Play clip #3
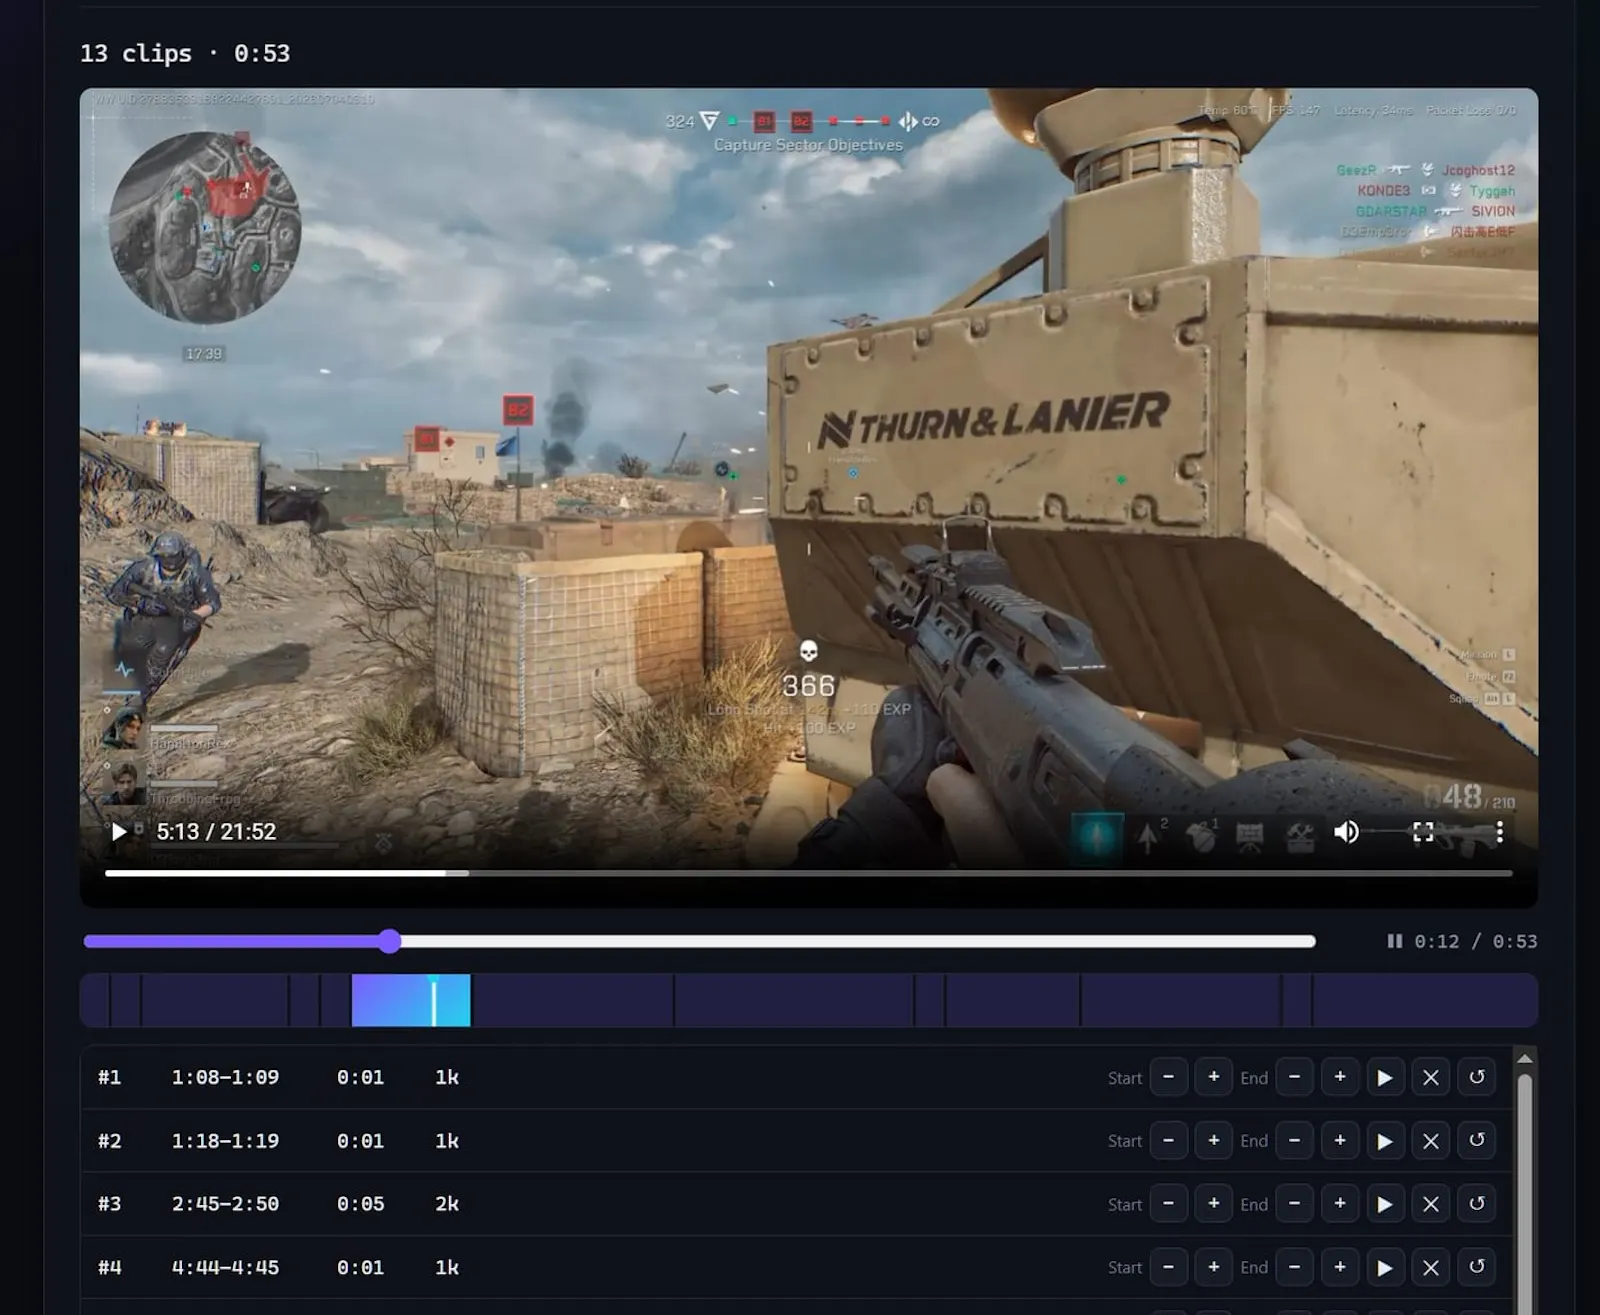 pyautogui.click(x=1385, y=1204)
